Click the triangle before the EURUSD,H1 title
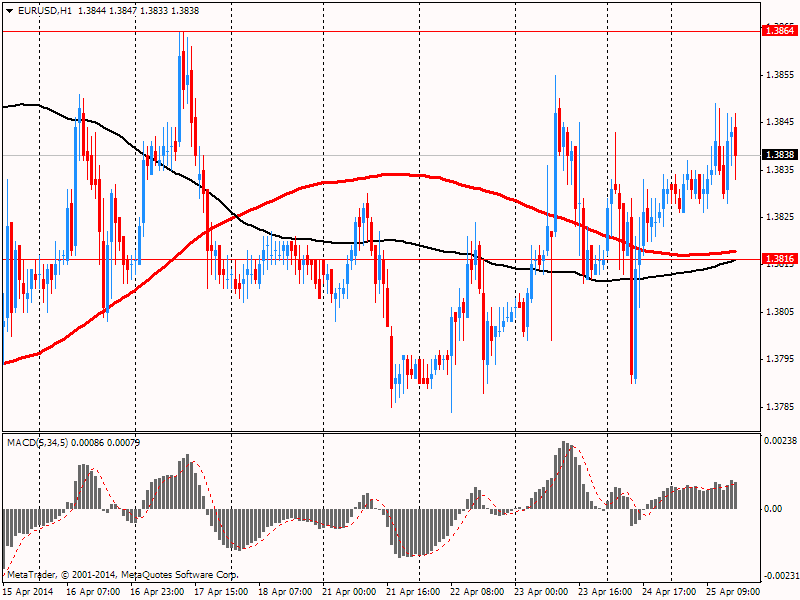The image size is (800, 600). tap(7, 10)
